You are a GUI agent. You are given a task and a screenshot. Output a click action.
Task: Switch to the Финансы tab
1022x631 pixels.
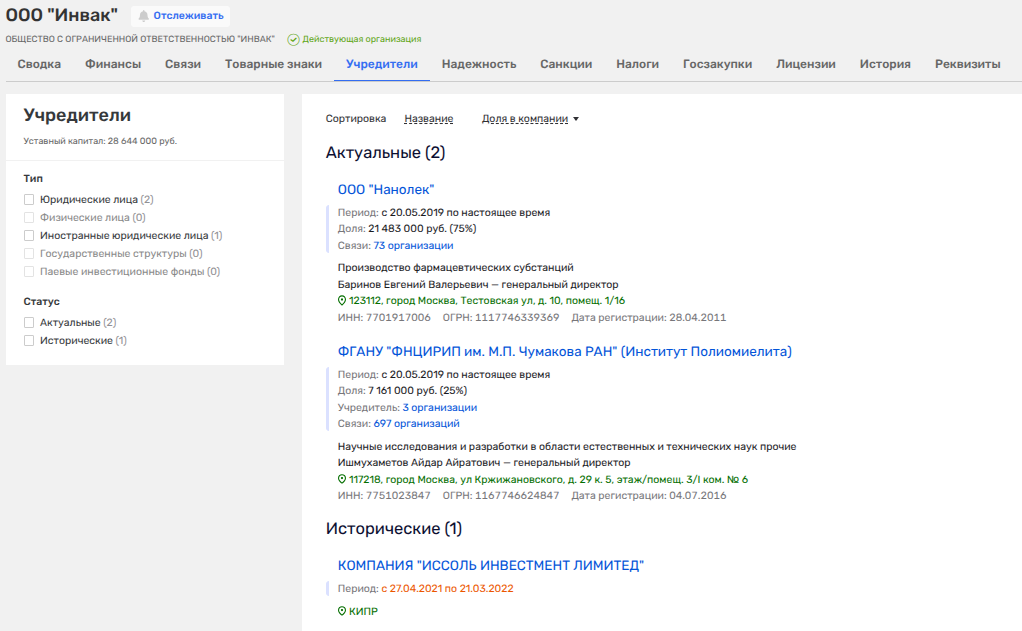[111, 64]
